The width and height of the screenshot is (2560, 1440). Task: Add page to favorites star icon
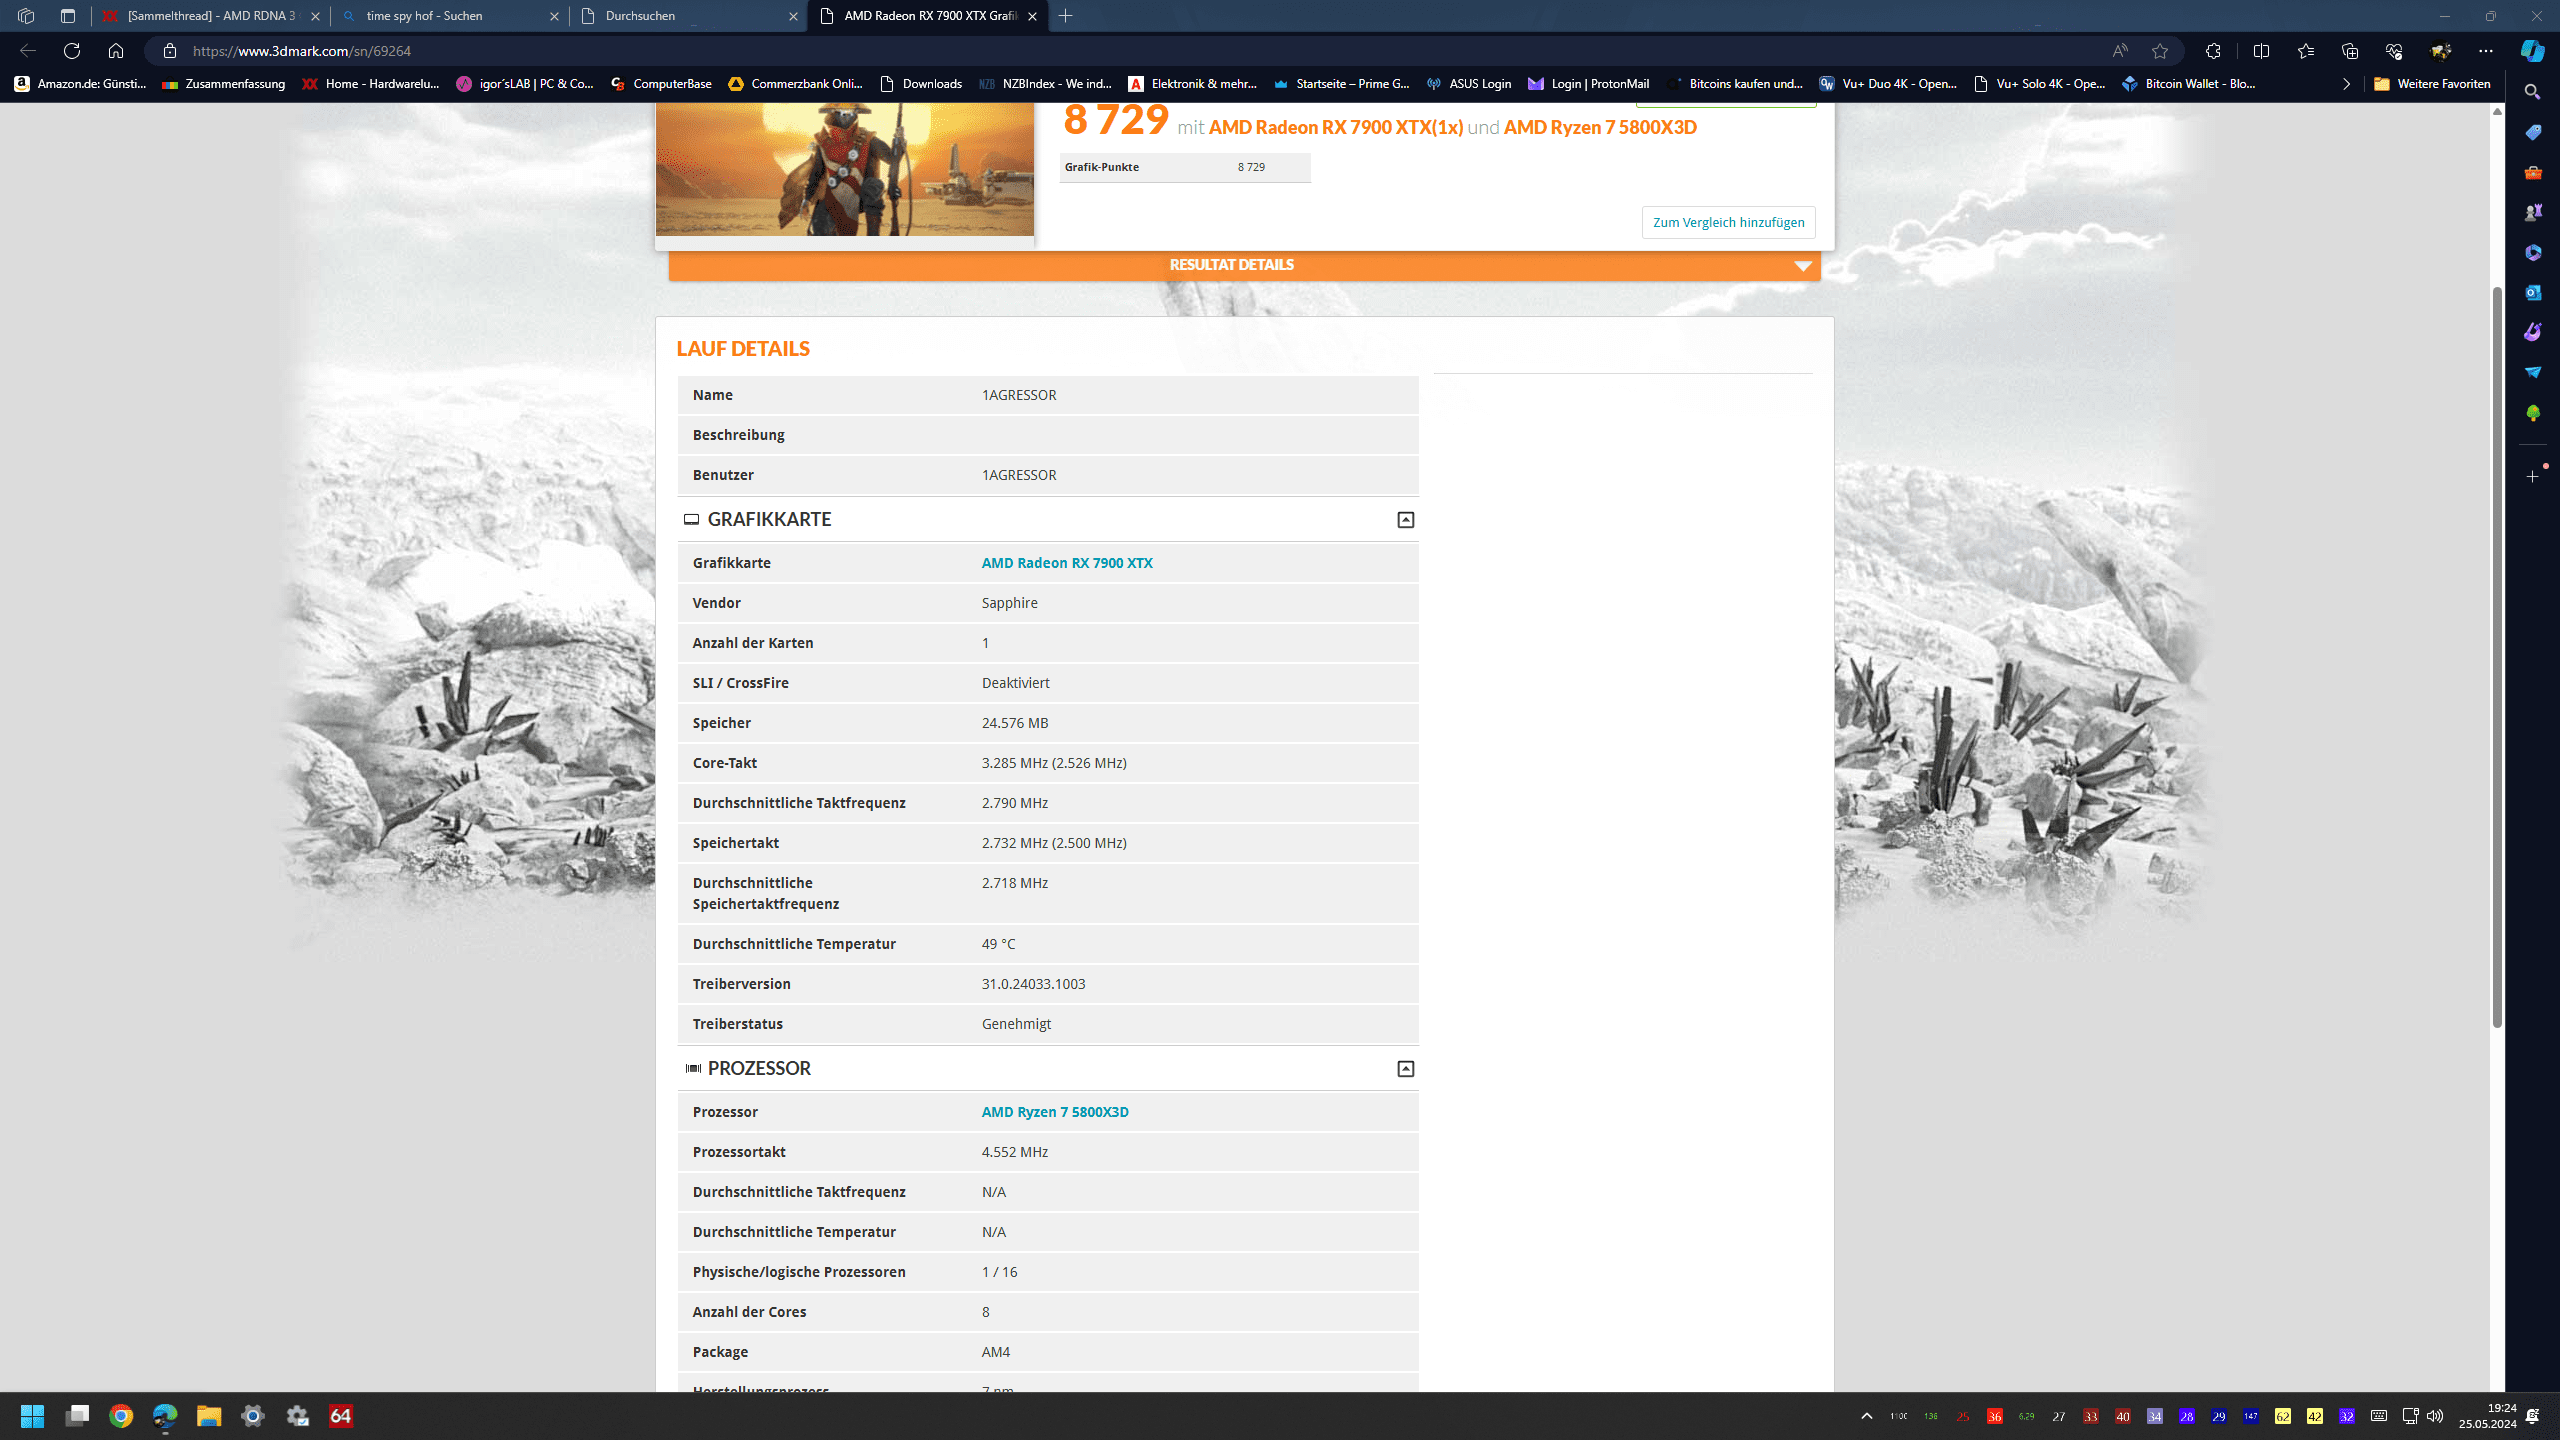coord(2160,51)
